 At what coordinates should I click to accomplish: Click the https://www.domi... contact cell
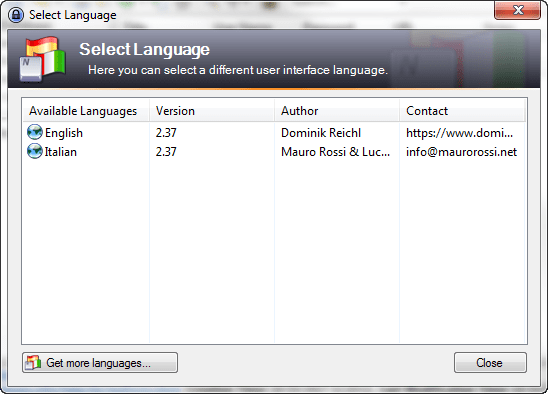point(460,133)
